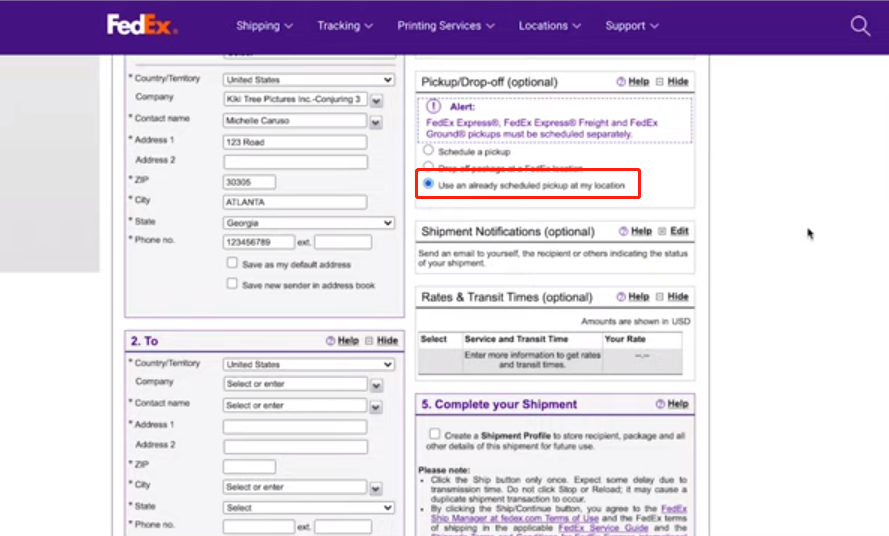Image resolution: width=889 pixels, height=536 pixels.
Task: Open sender Company dropdown arrow
Action: pos(376,101)
